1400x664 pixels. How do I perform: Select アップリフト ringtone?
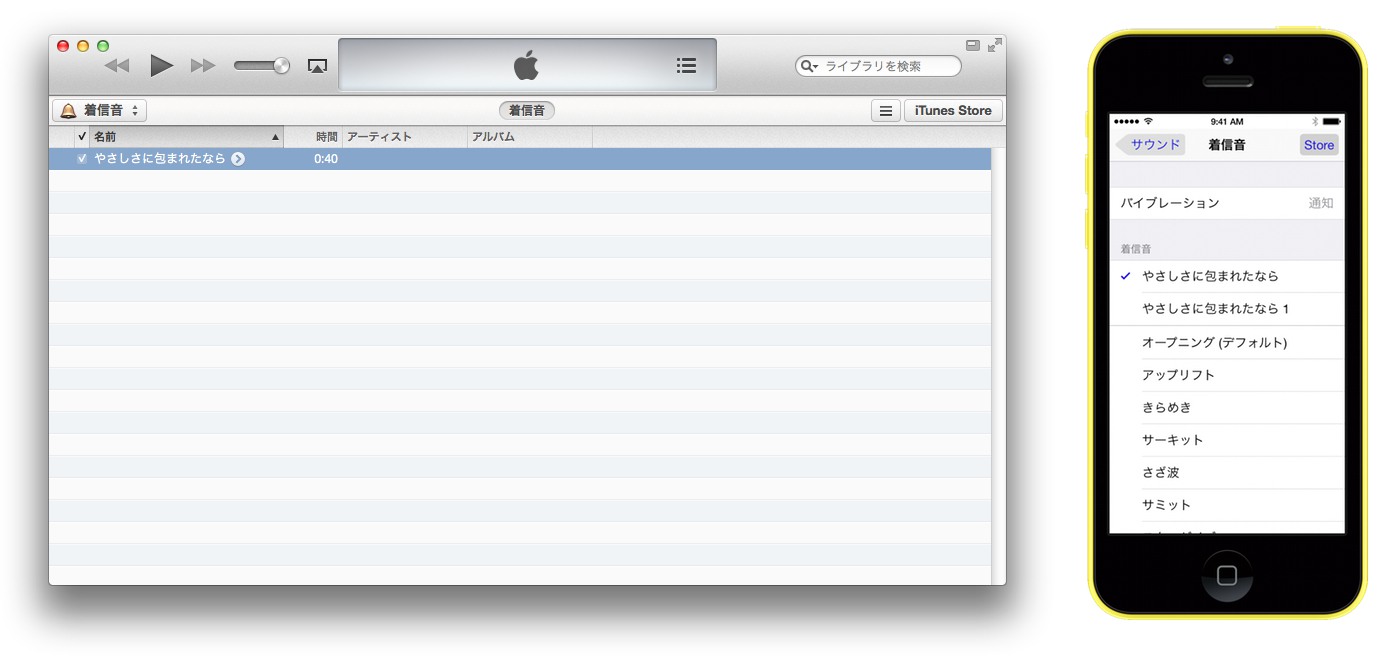(1227, 375)
